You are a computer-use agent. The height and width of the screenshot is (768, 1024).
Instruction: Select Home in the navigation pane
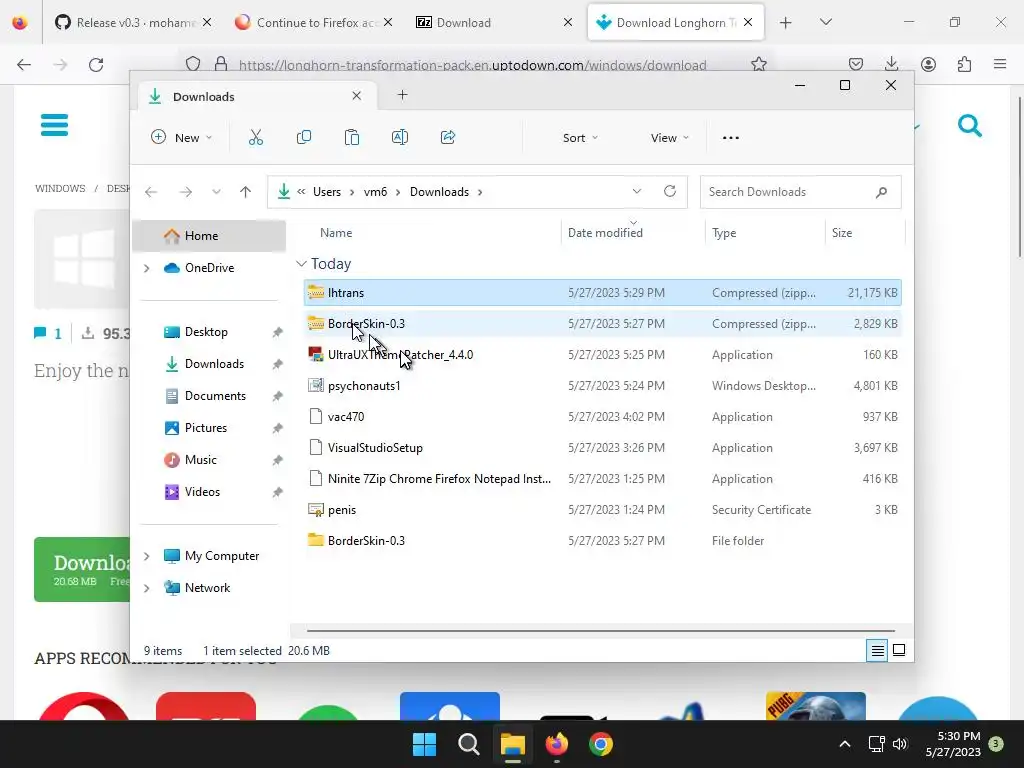coord(209,236)
